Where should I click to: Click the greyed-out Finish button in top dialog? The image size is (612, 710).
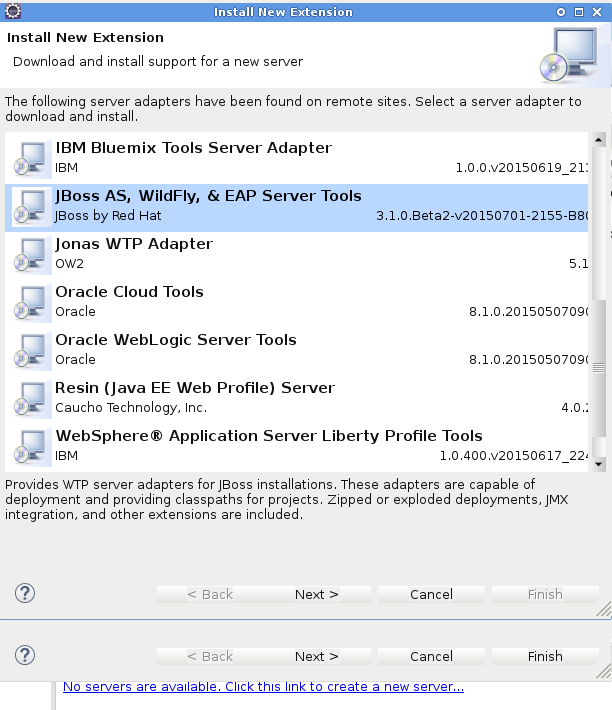(x=545, y=595)
